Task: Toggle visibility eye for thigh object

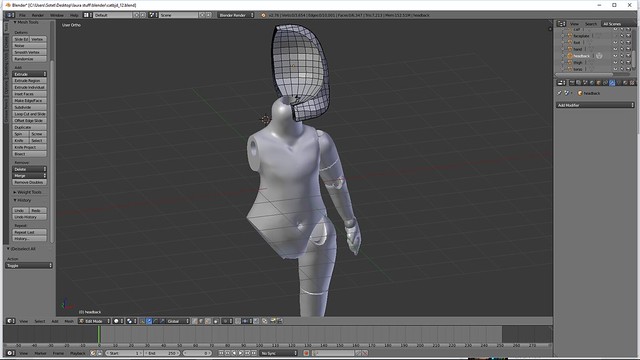Action: [x=616, y=62]
